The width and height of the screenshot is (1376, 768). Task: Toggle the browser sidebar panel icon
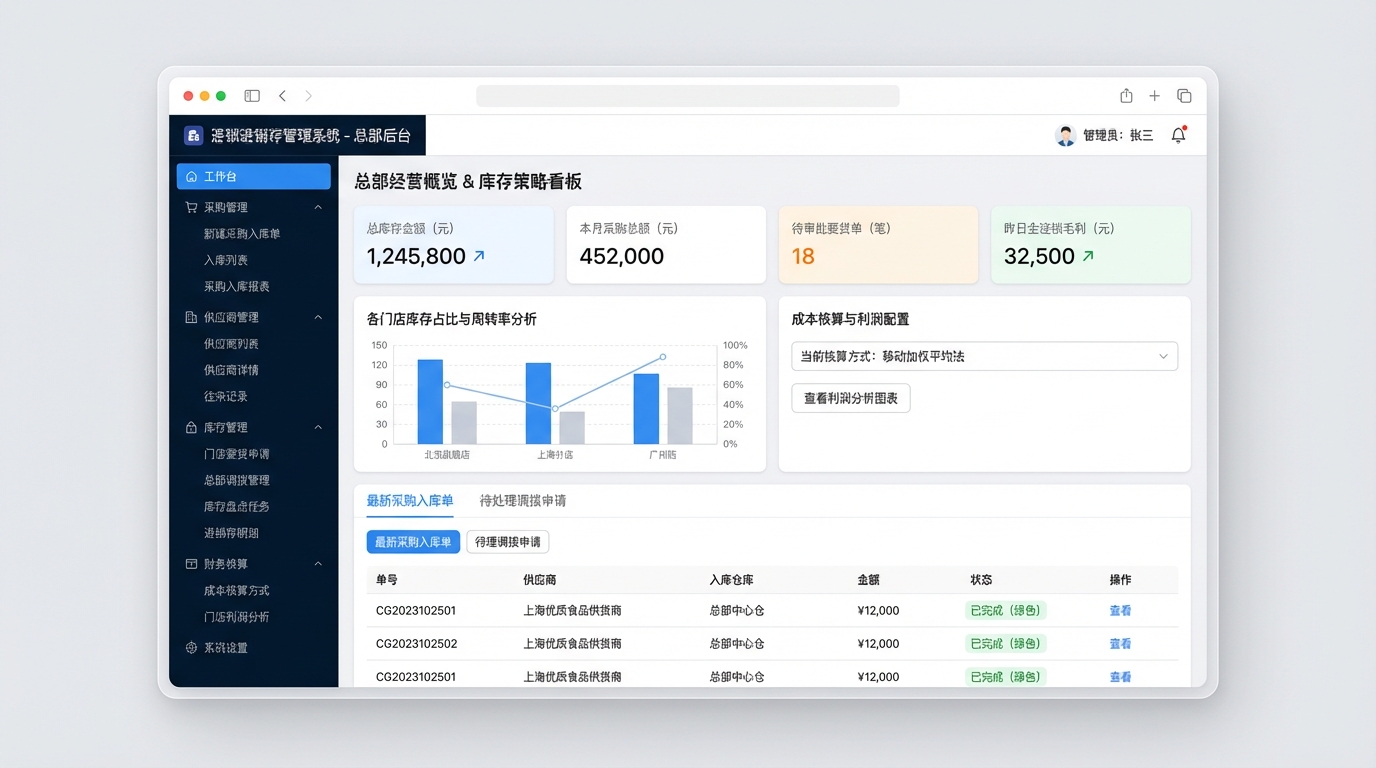tap(252, 96)
